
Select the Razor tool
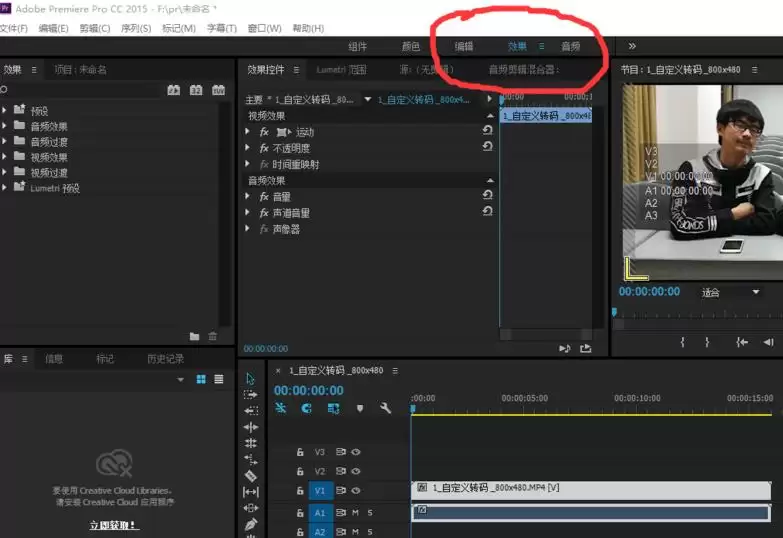(x=250, y=475)
